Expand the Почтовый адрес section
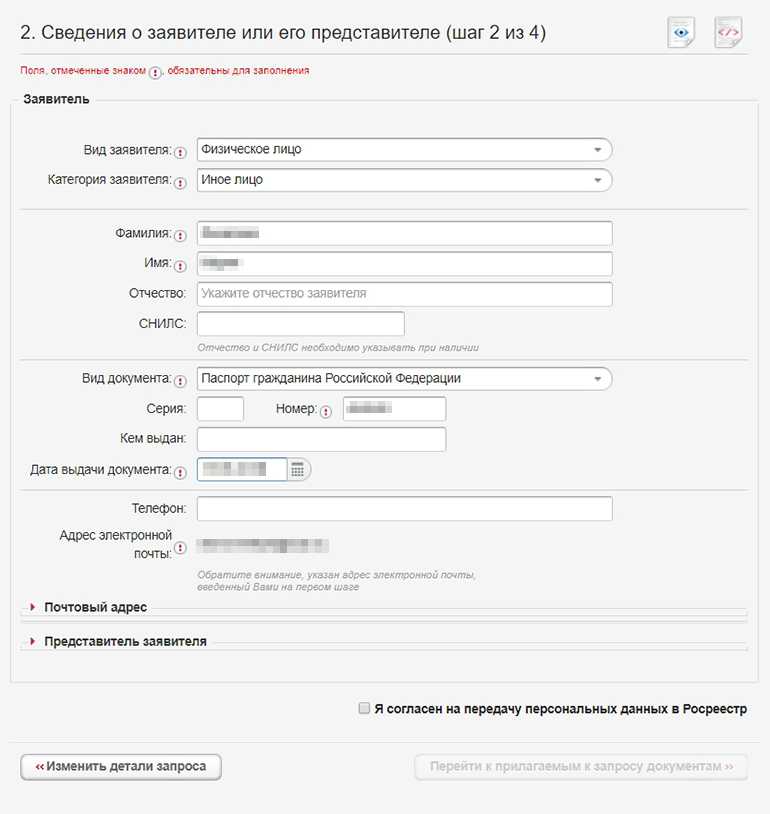This screenshot has width=770, height=814. coord(95,607)
